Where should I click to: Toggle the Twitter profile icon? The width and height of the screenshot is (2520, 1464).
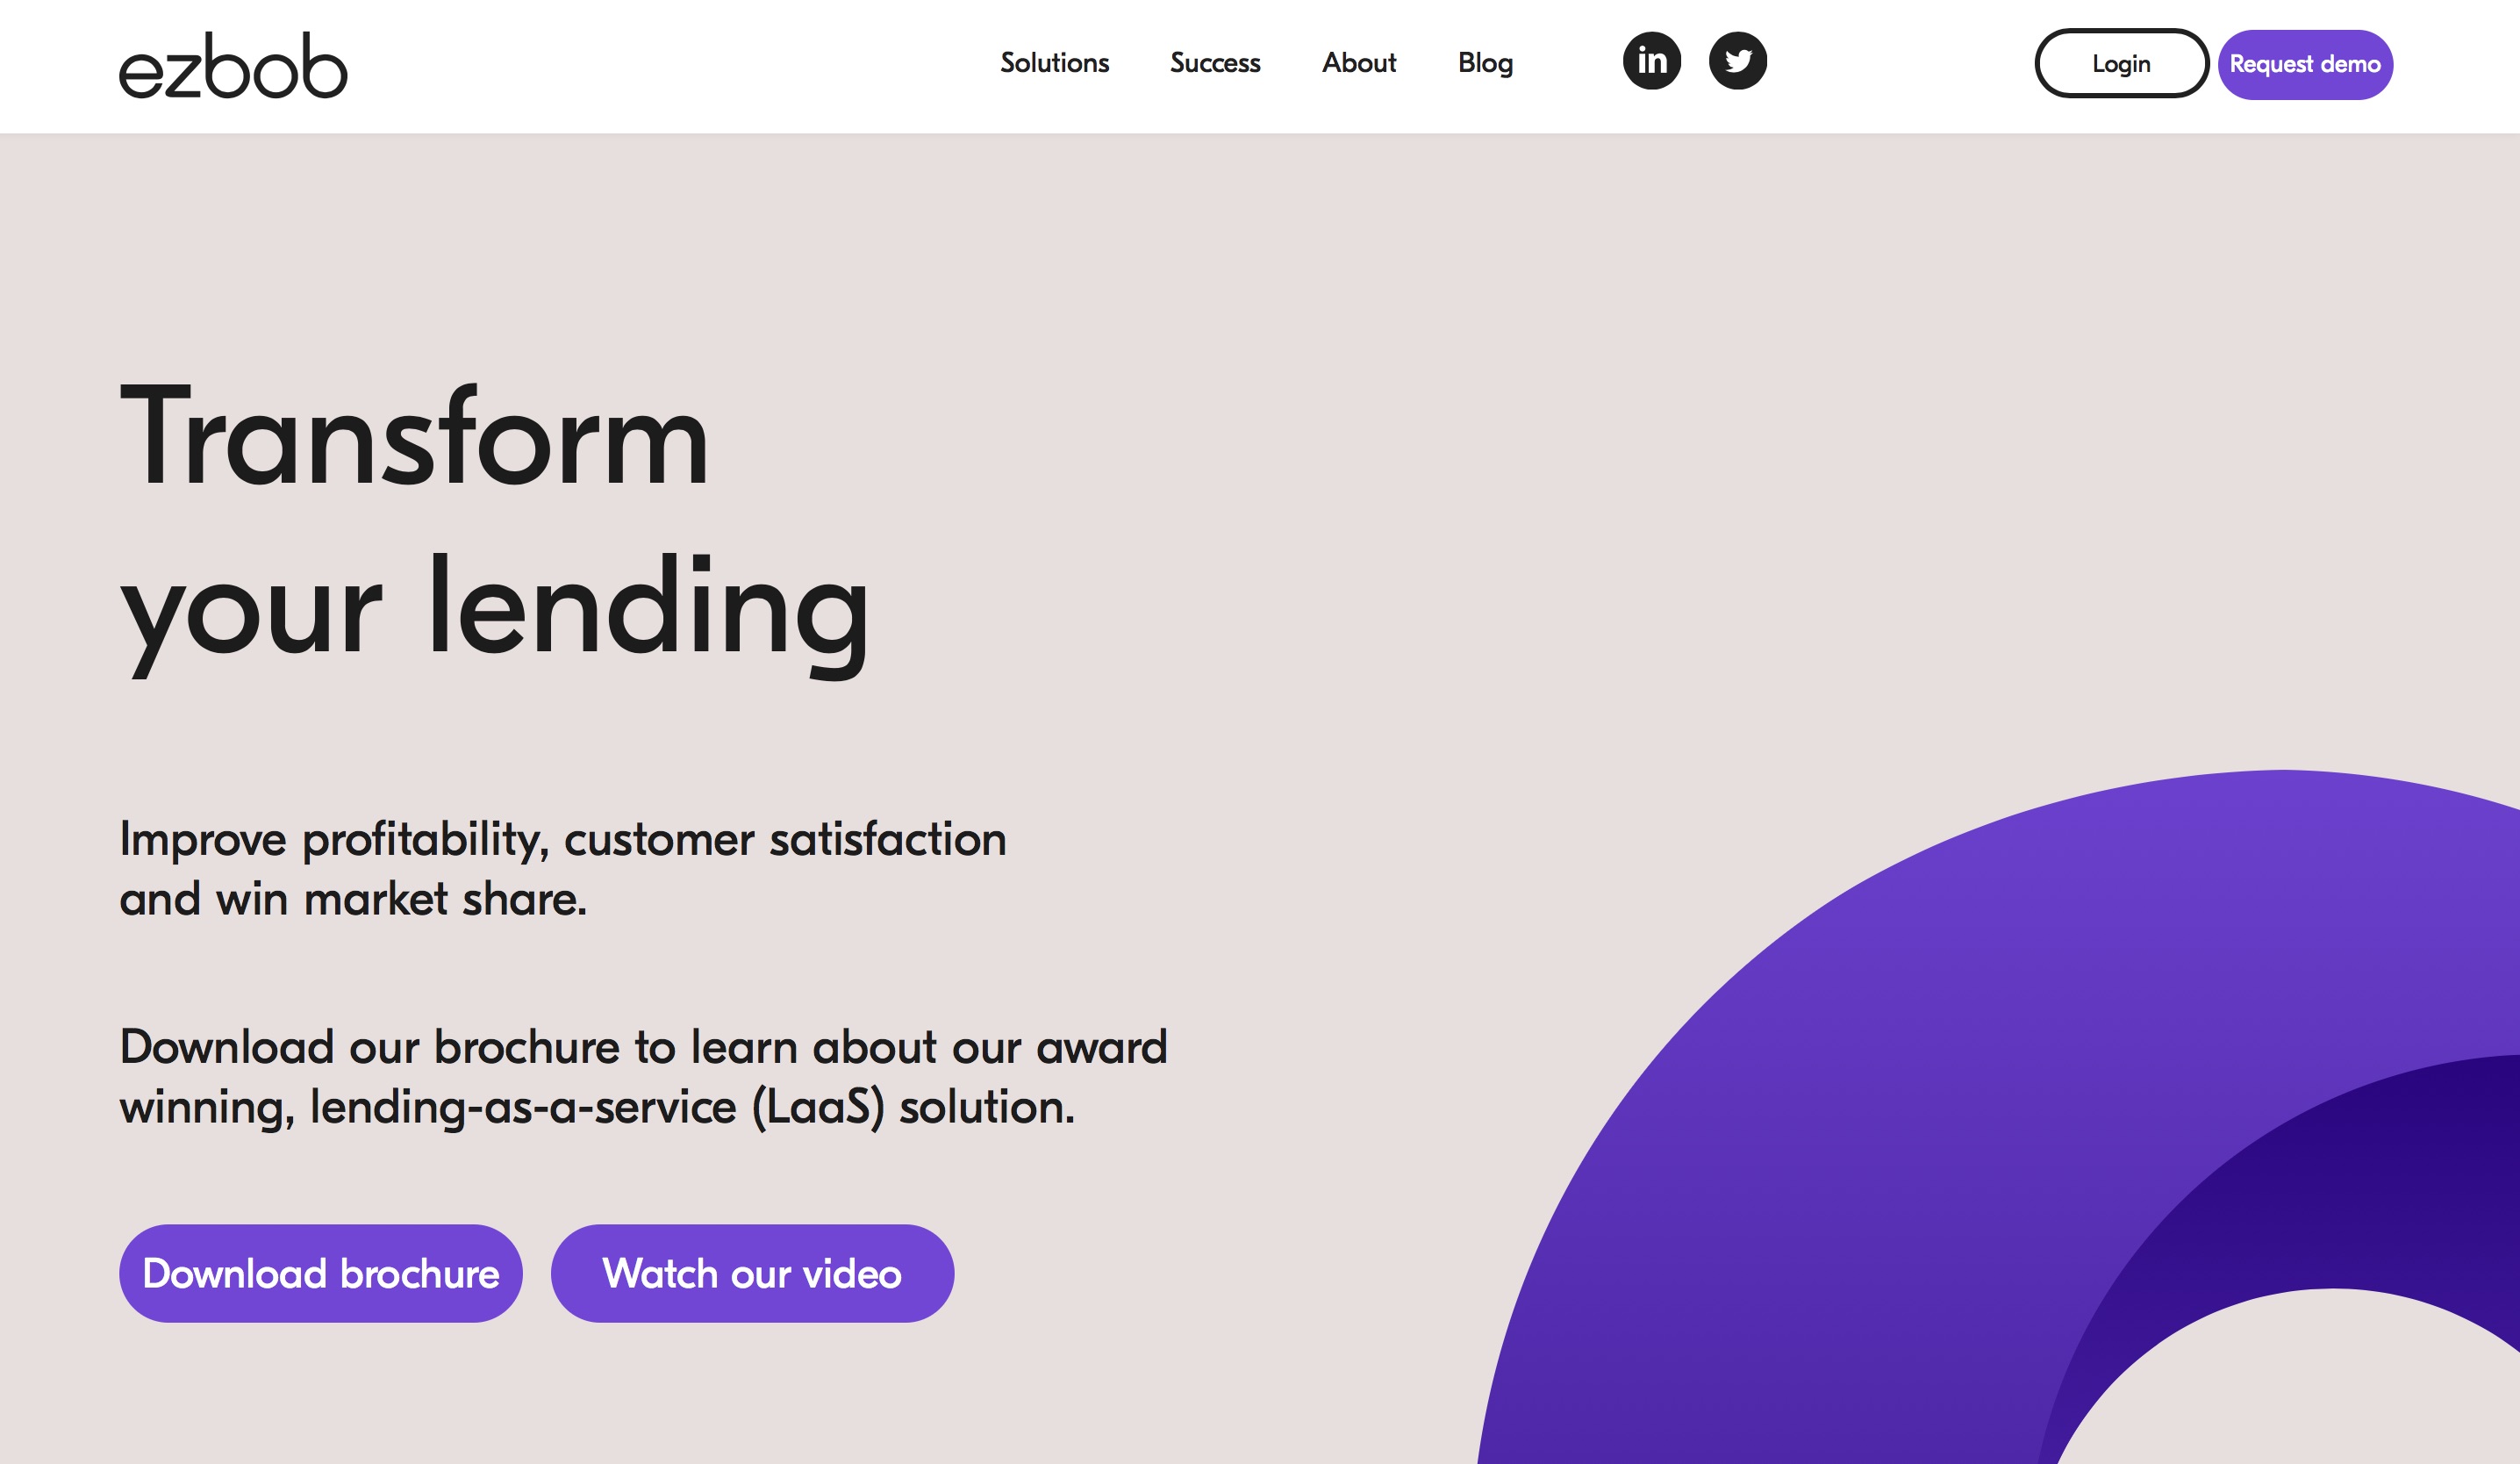point(1736,61)
